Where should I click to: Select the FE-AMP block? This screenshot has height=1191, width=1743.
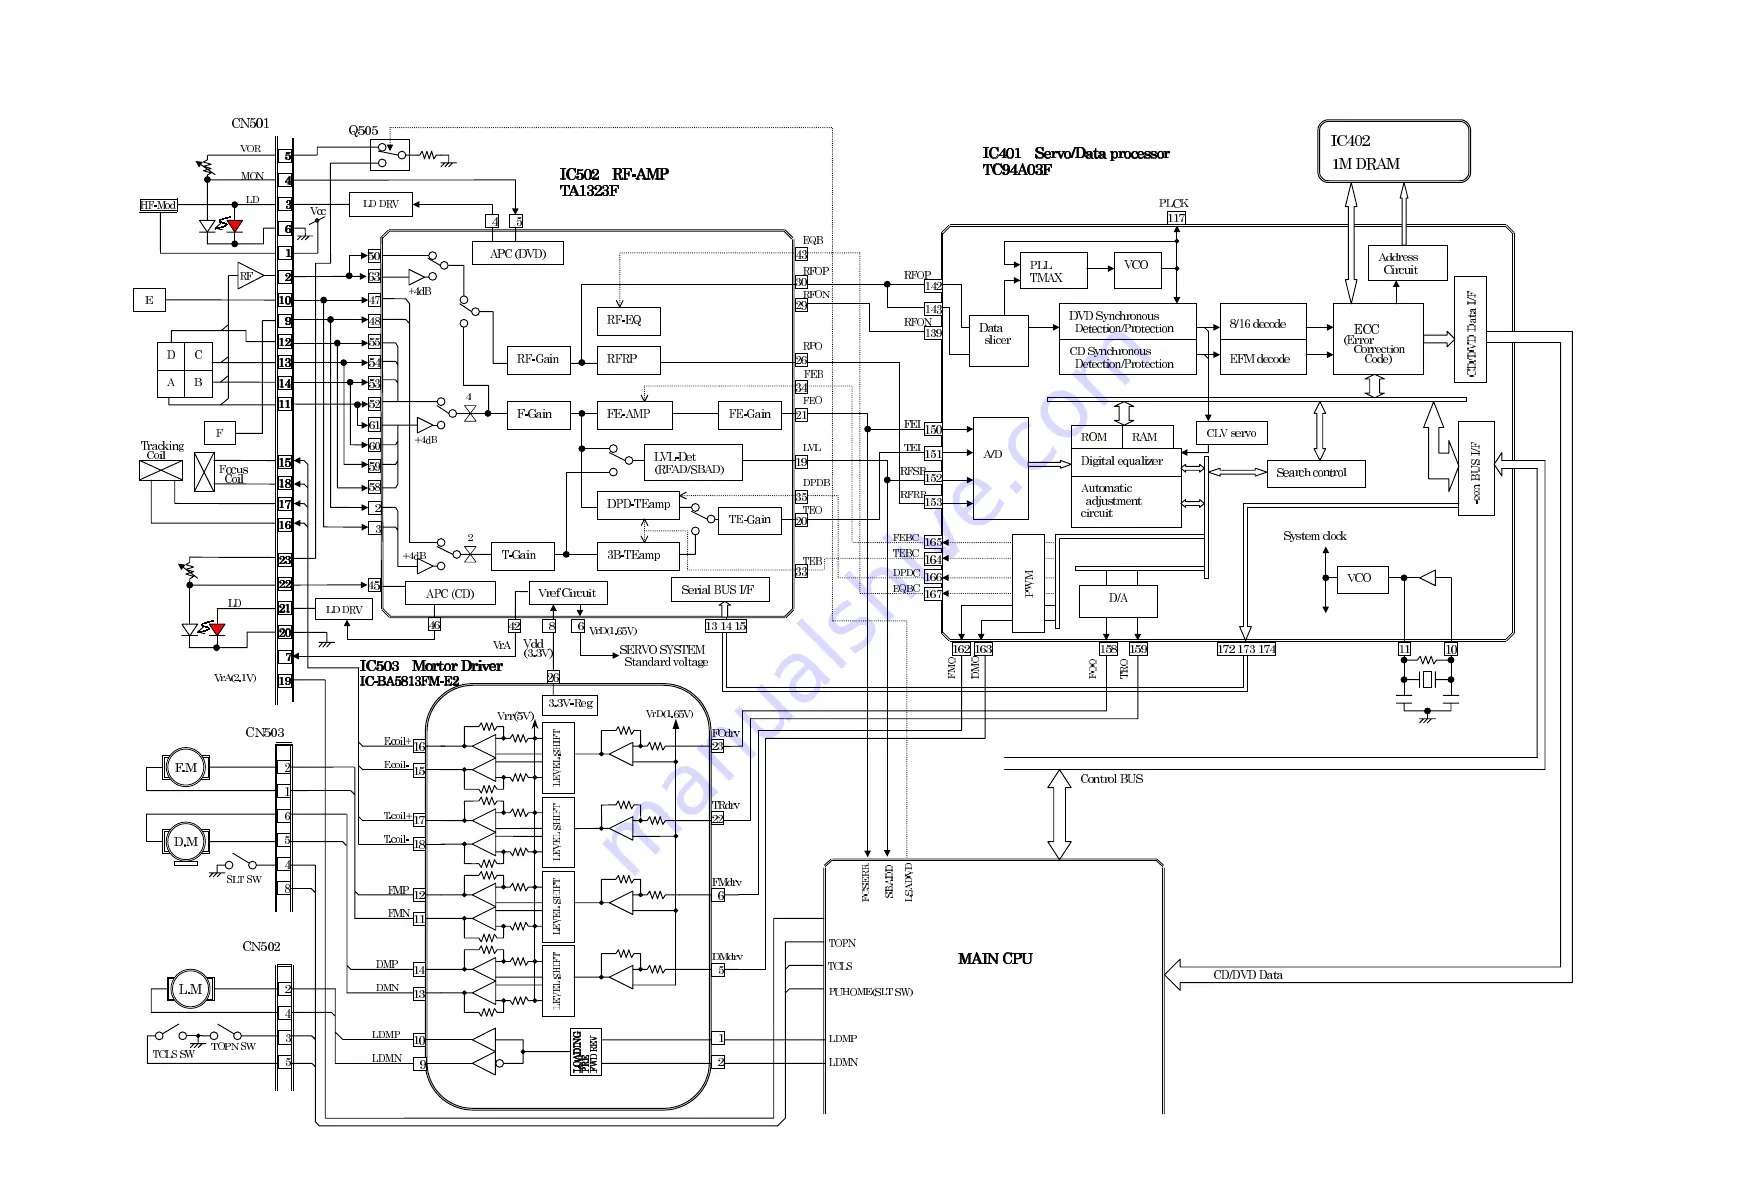tap(634, 414)
